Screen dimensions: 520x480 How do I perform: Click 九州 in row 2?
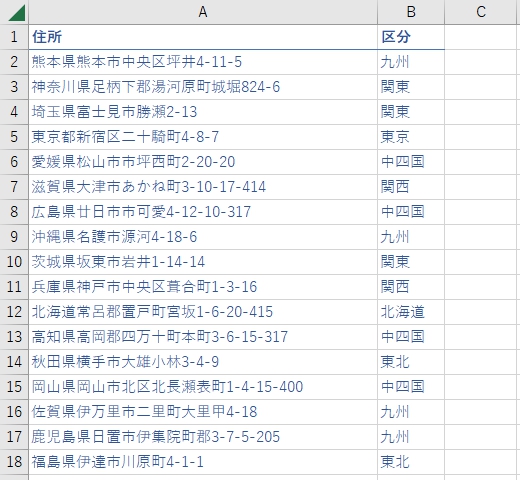(411, 62)
